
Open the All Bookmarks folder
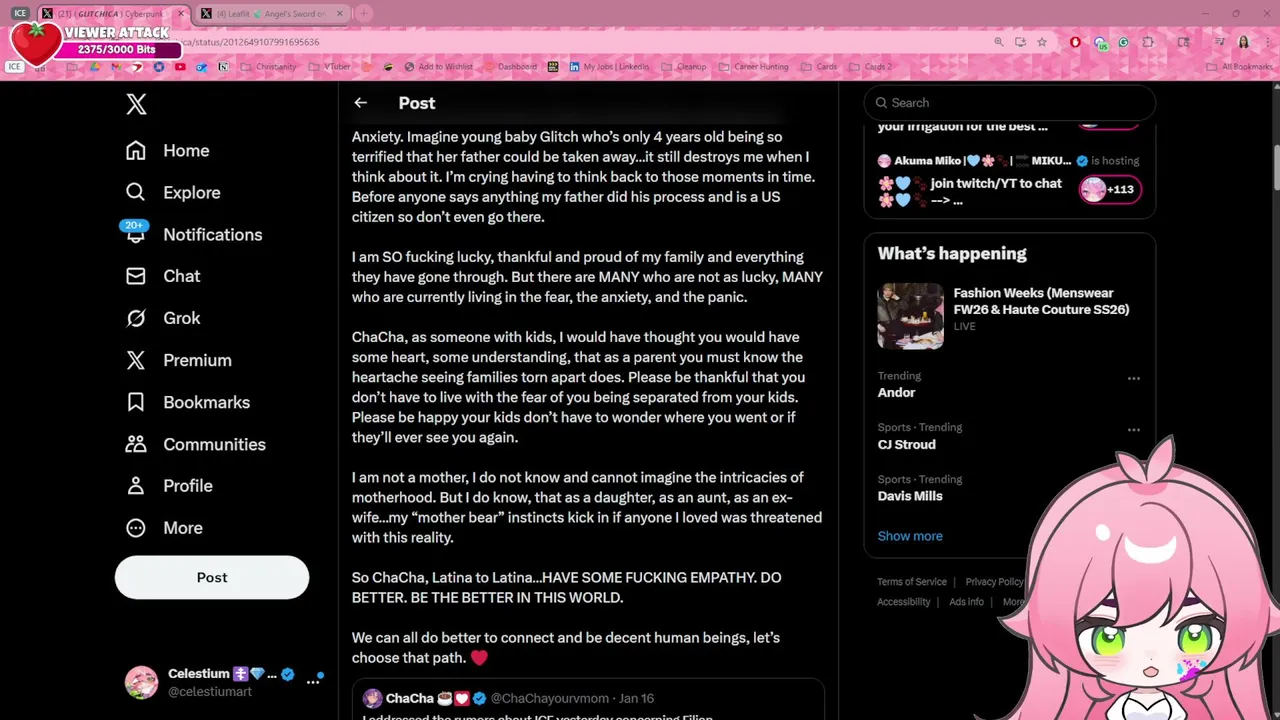point(1240,67)
